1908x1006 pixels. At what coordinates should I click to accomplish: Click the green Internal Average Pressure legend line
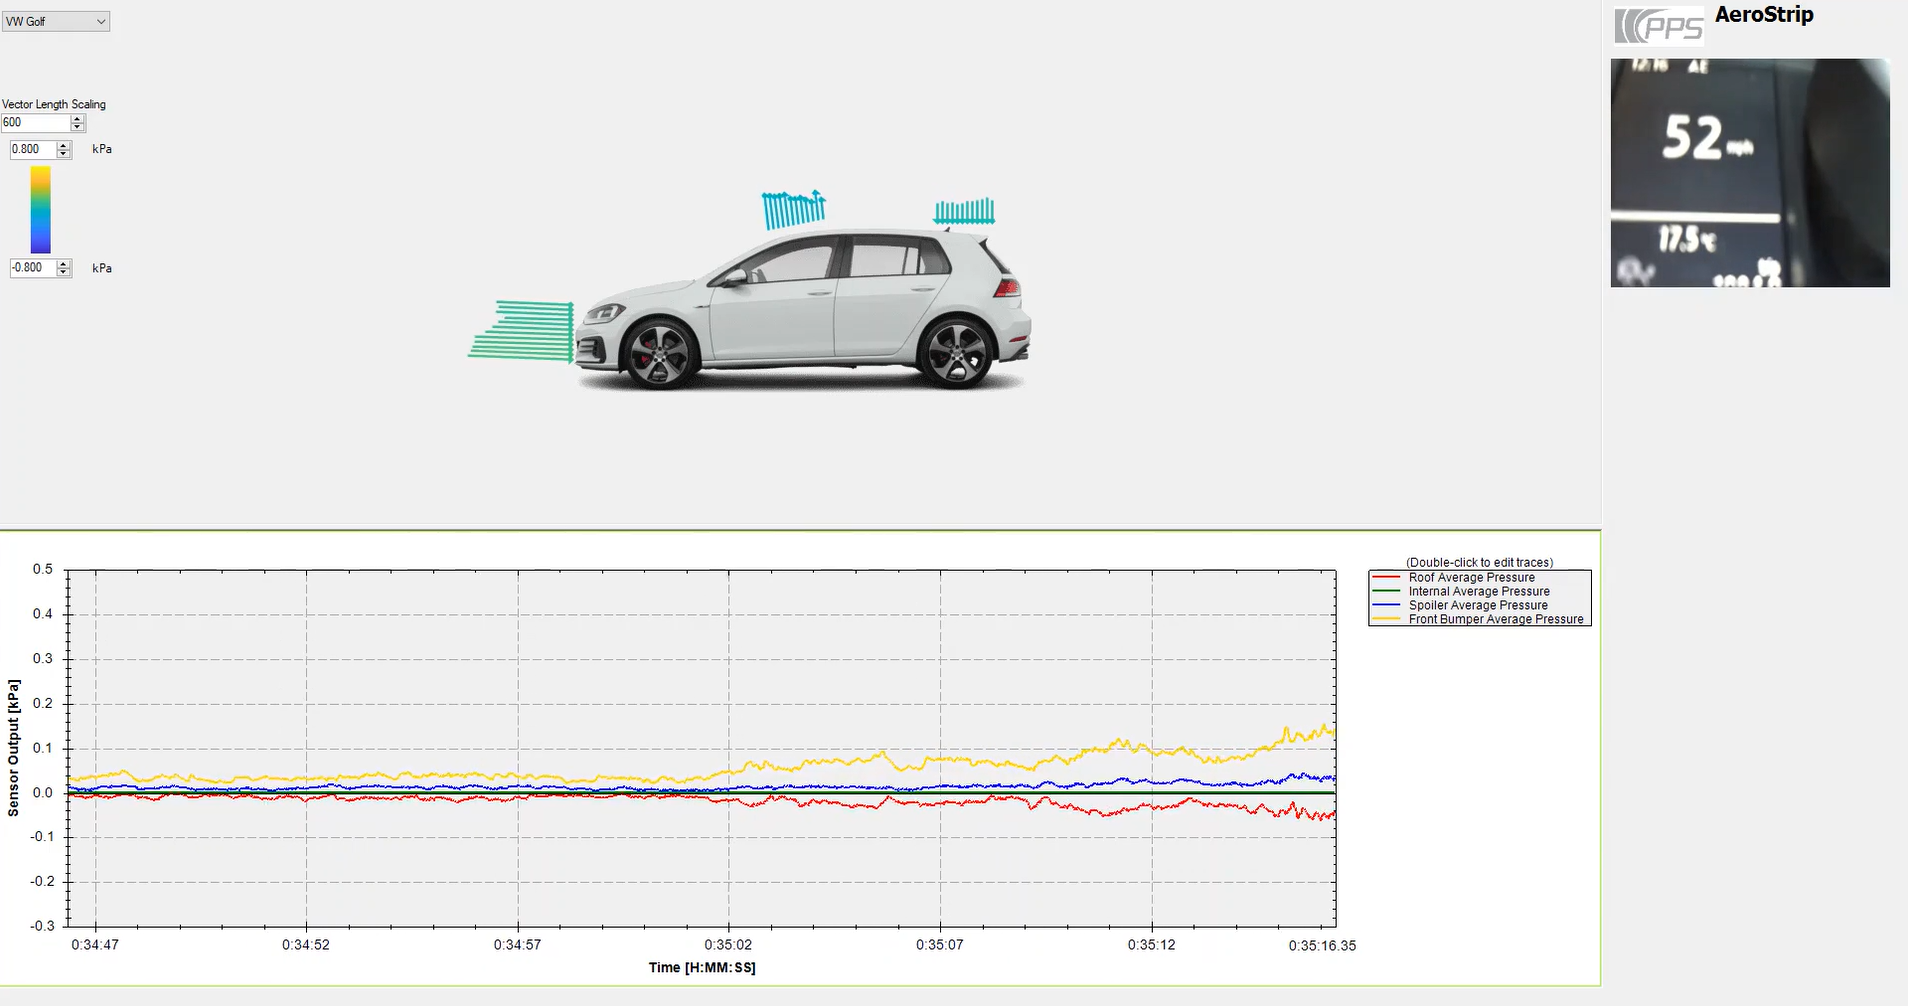(1385, 591)
